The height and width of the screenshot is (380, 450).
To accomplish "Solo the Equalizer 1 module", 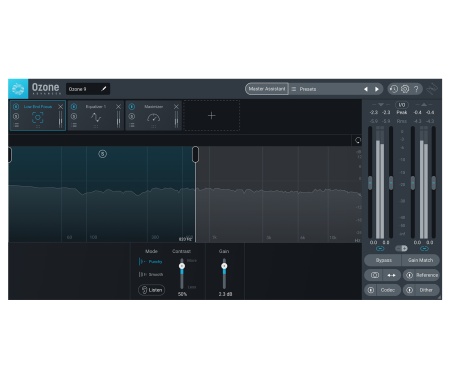I will [x=74, y=116].
